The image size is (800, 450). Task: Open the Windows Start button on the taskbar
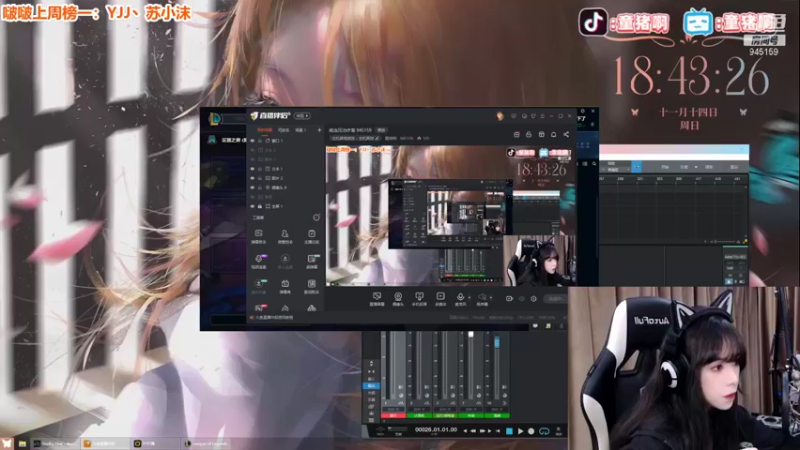coord(7,443)
